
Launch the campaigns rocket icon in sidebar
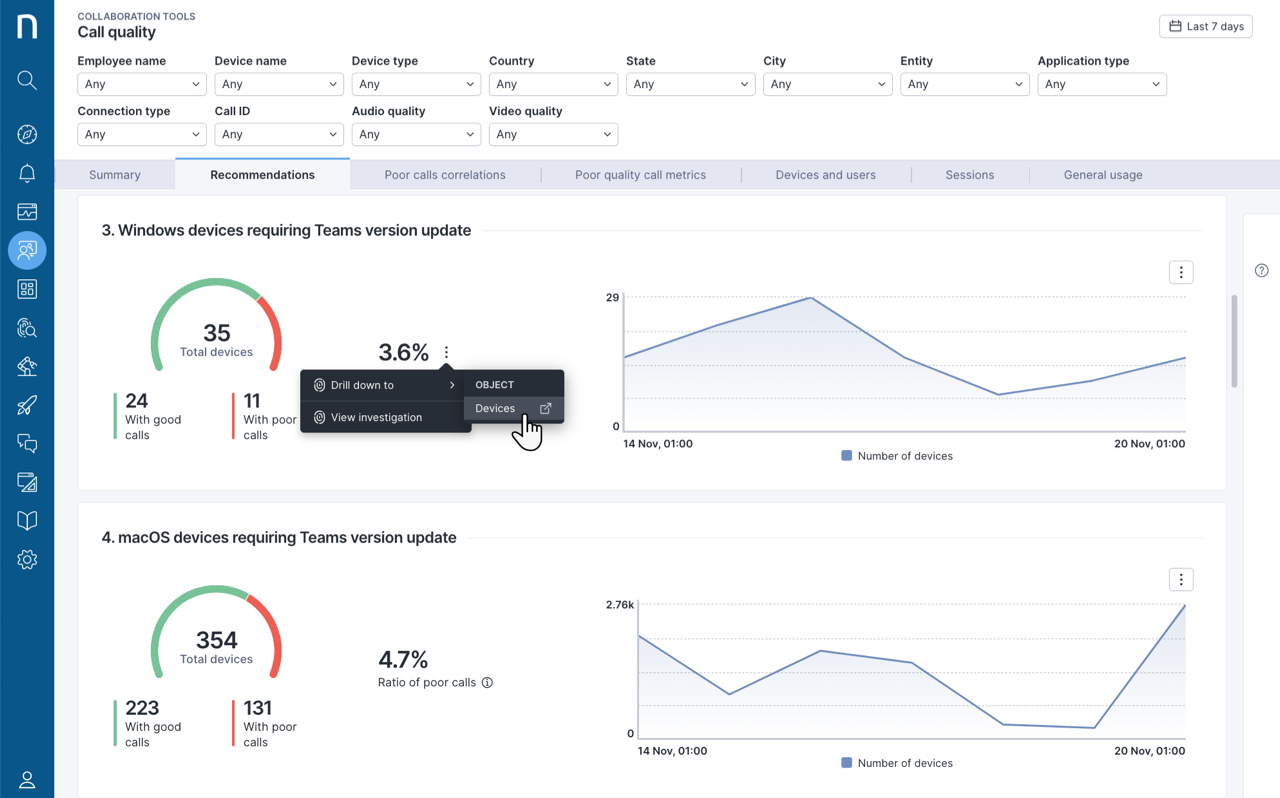pos(27,405)
